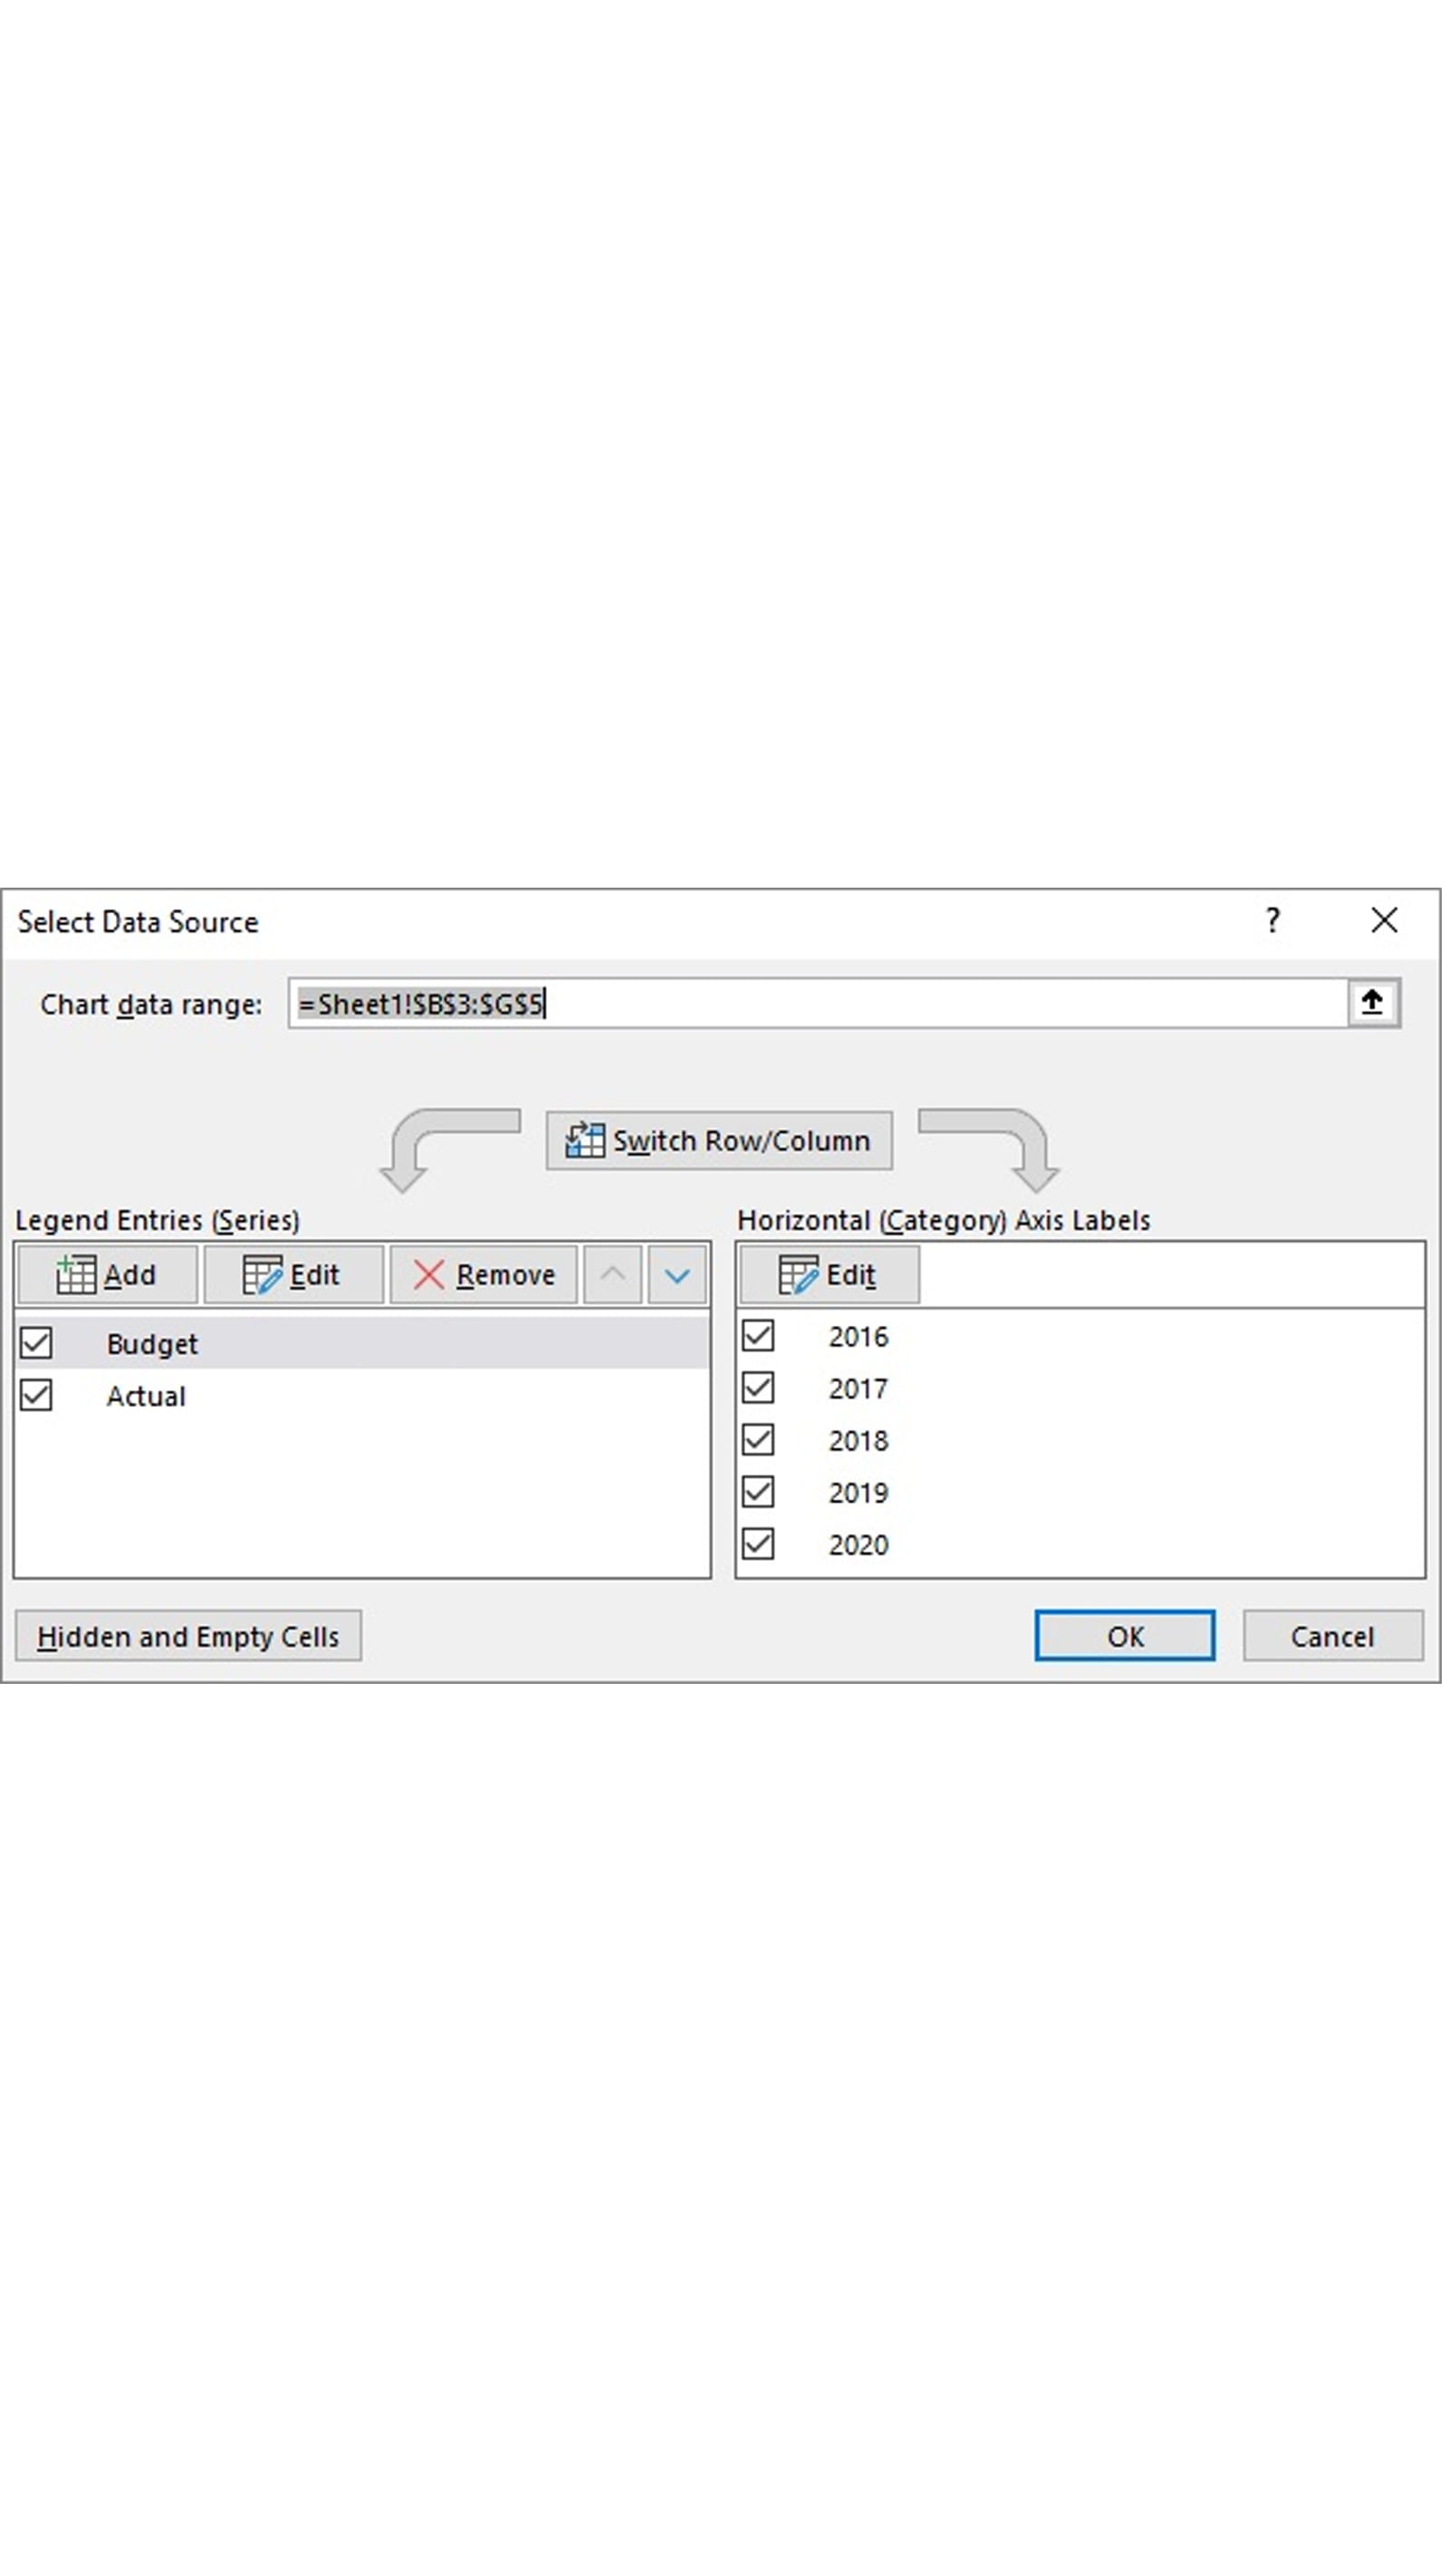
Task: Toggle the 2016 category checkbox
Action: 758,1336
